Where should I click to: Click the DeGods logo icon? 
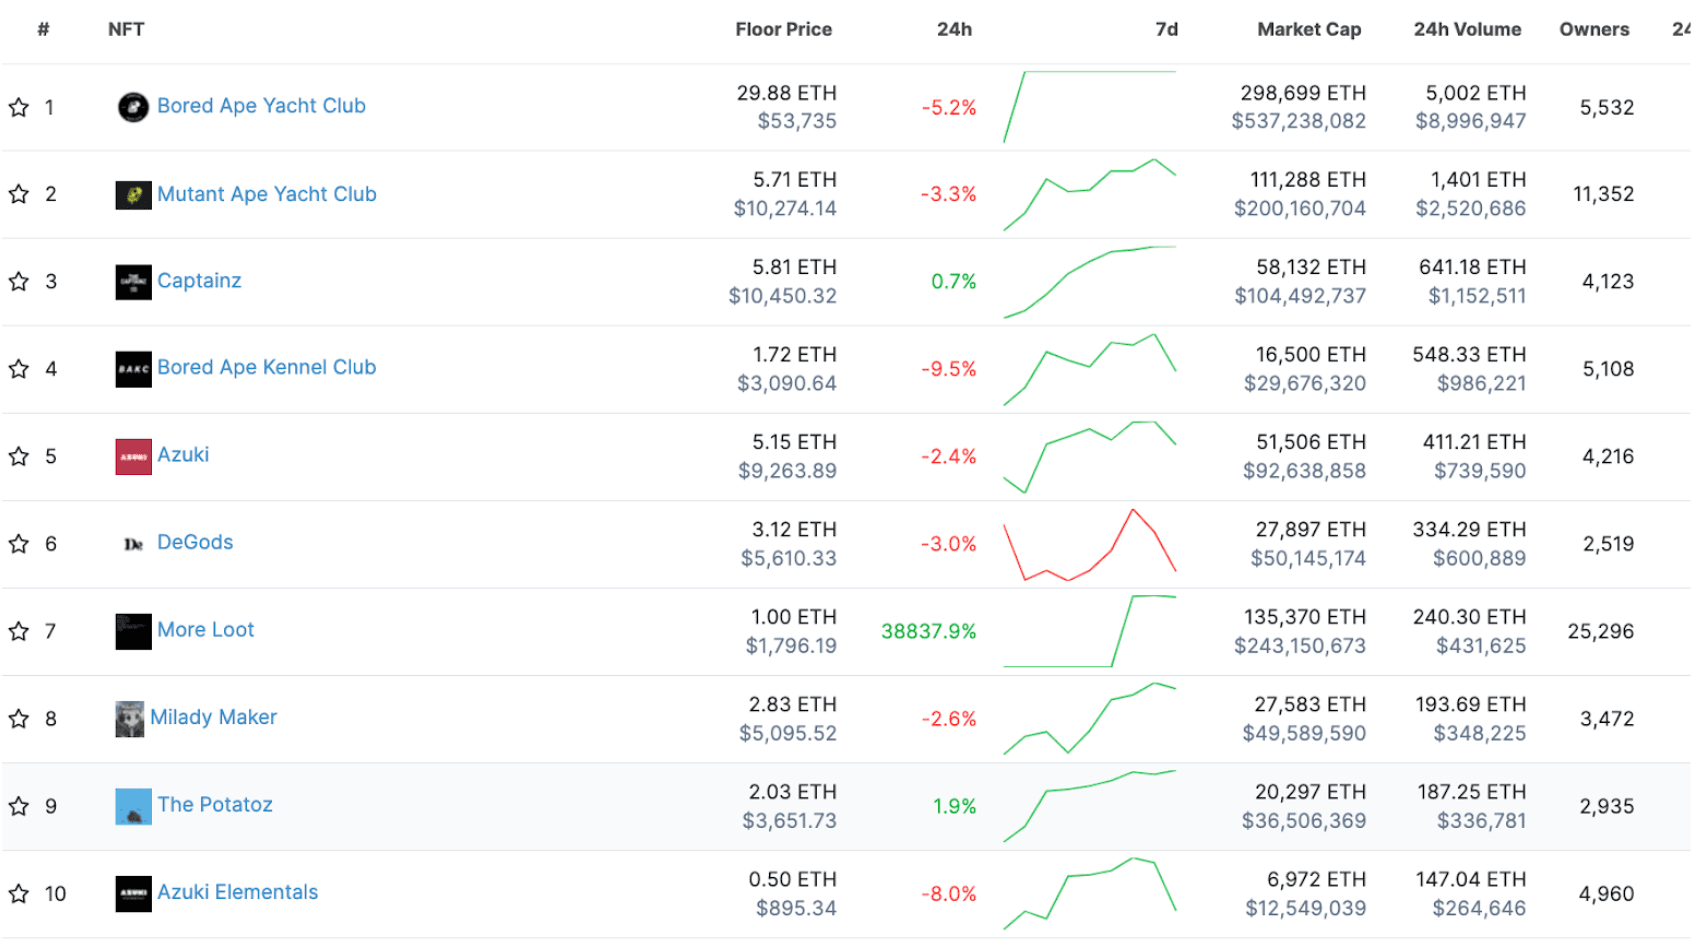pyautogui.click(x=133, y=544)
